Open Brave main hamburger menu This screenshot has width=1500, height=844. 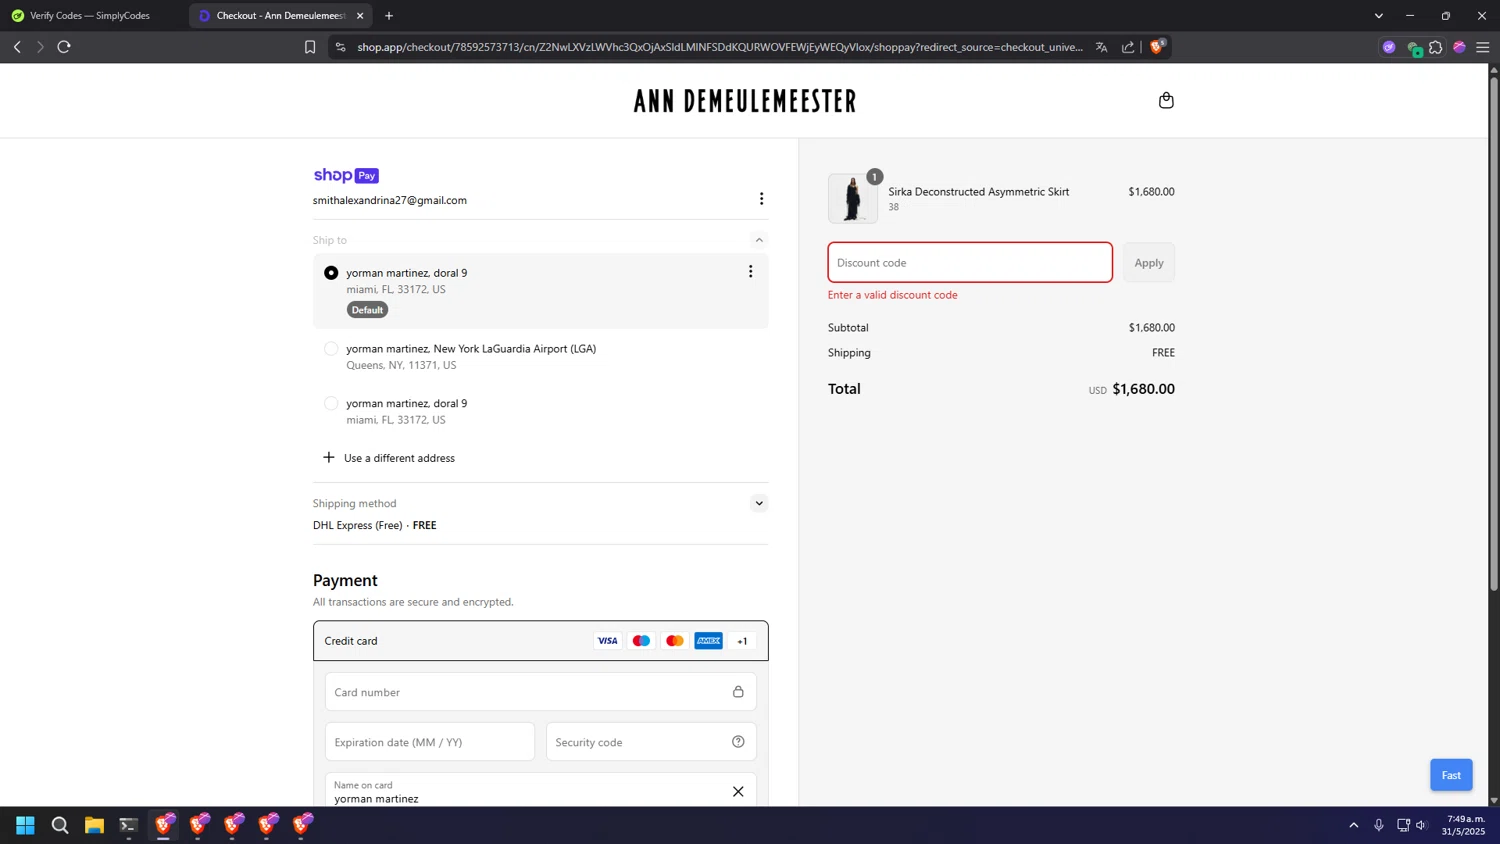[1482, 47]
